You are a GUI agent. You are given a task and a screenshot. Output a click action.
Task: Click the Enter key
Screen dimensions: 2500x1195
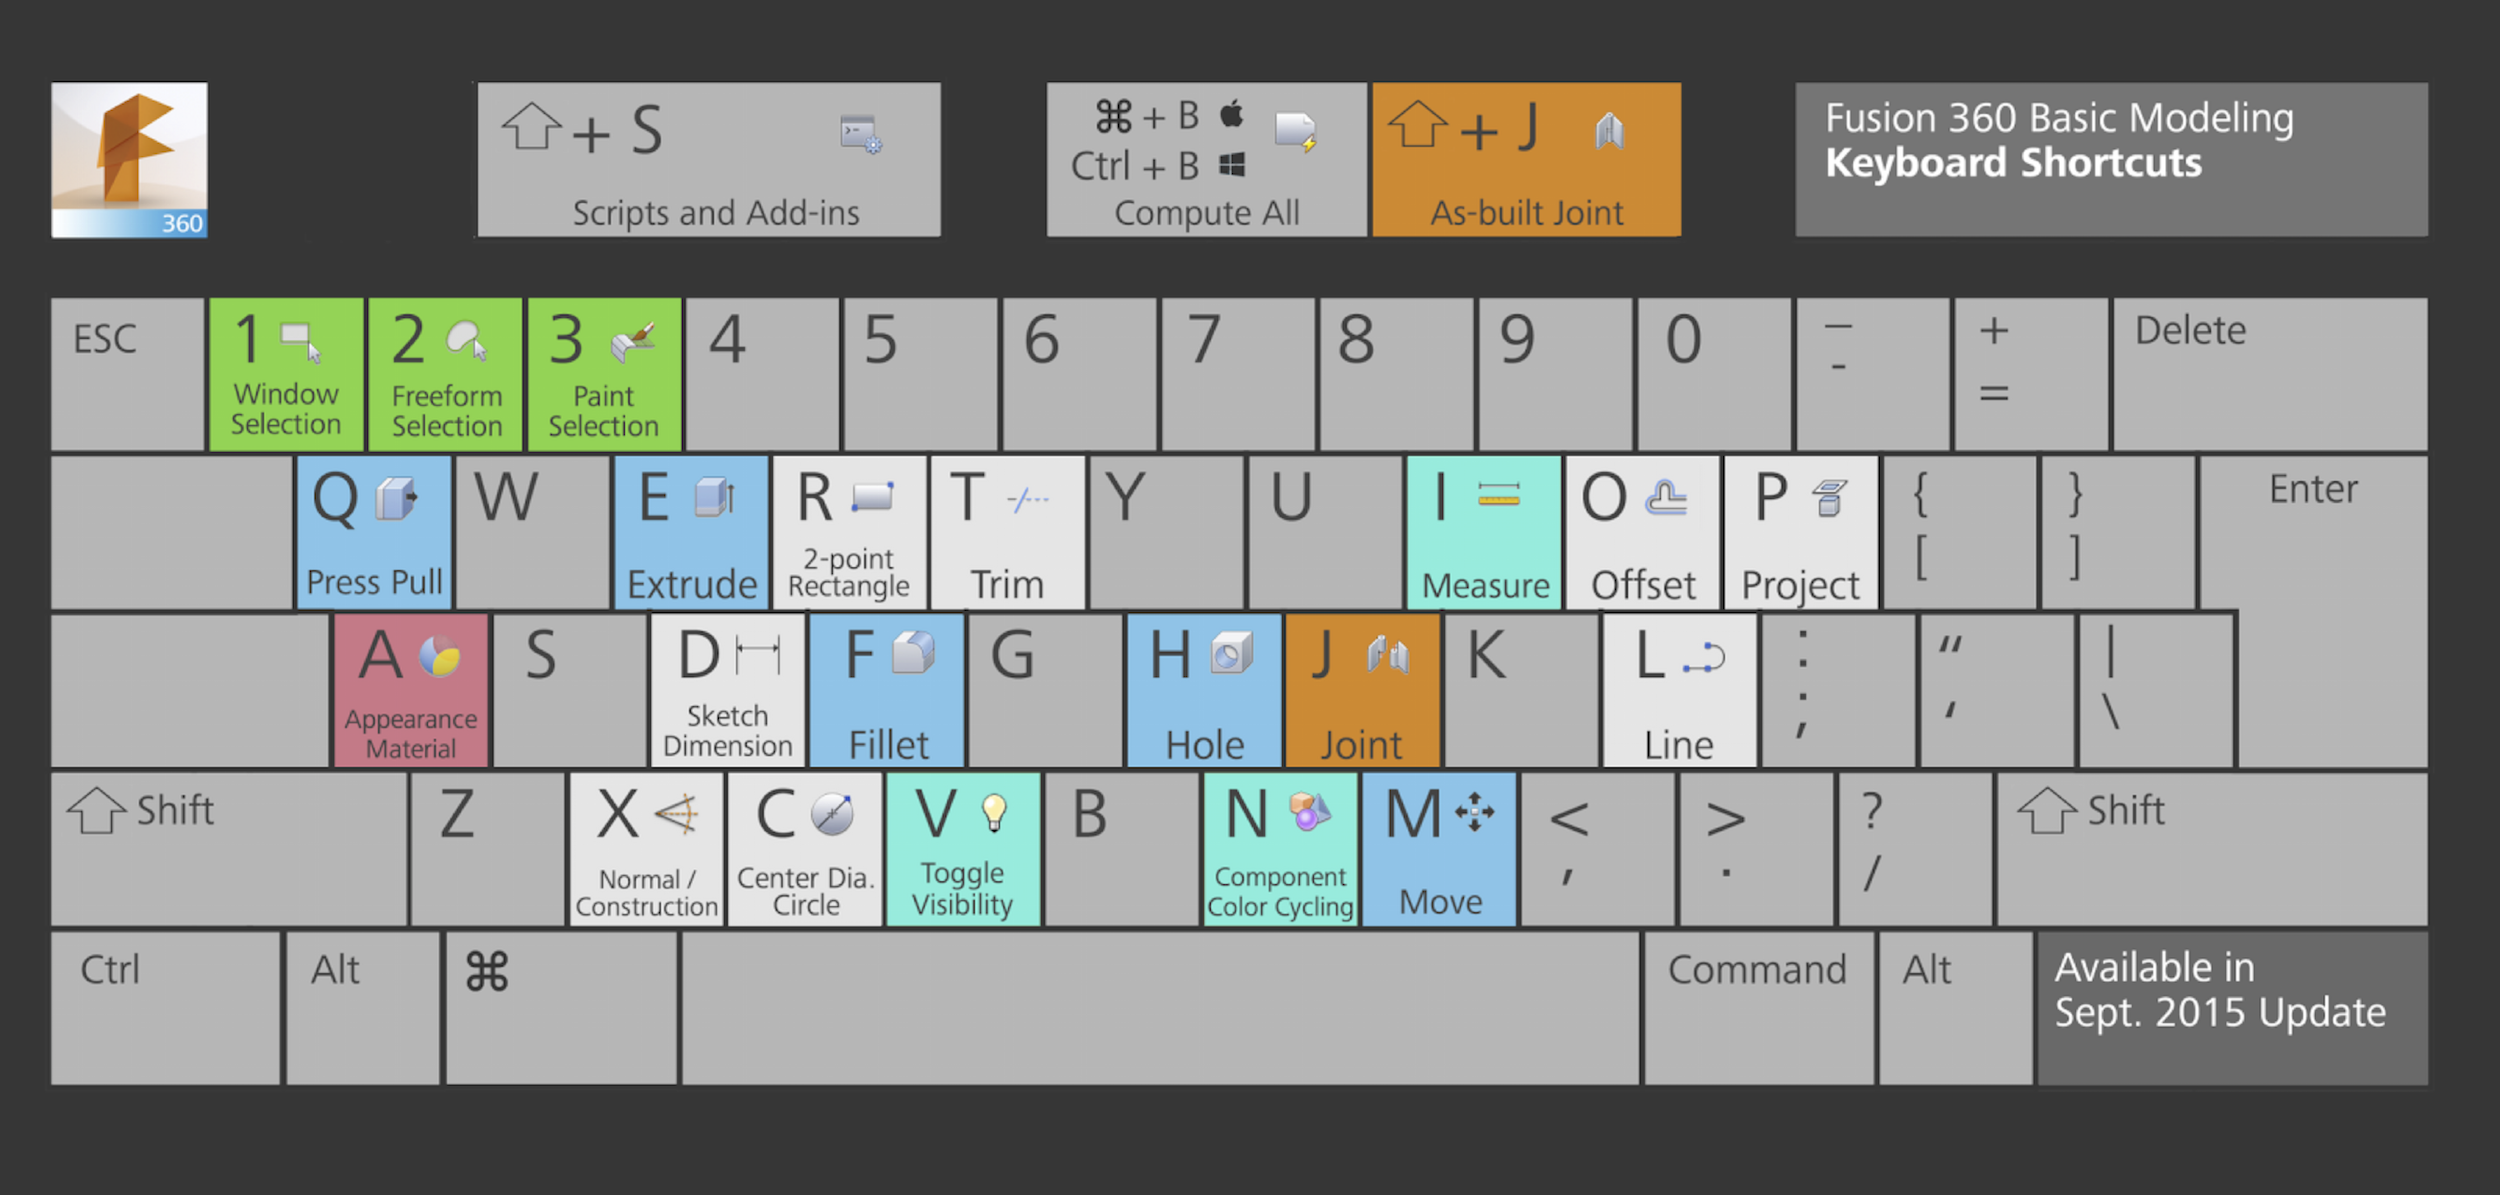[2312, 530]
